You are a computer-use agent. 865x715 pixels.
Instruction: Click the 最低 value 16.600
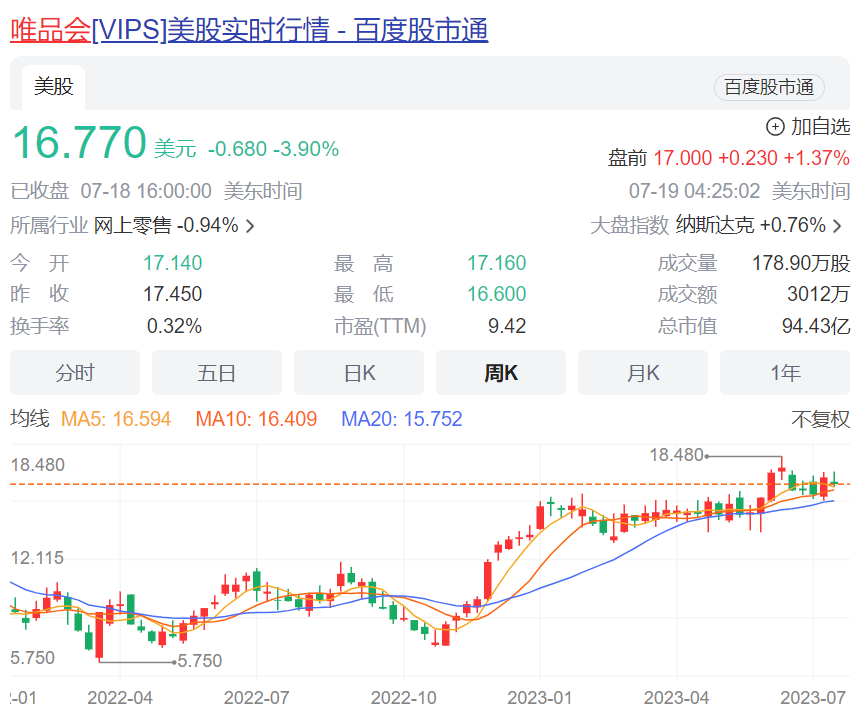click(x=496, y=294)
